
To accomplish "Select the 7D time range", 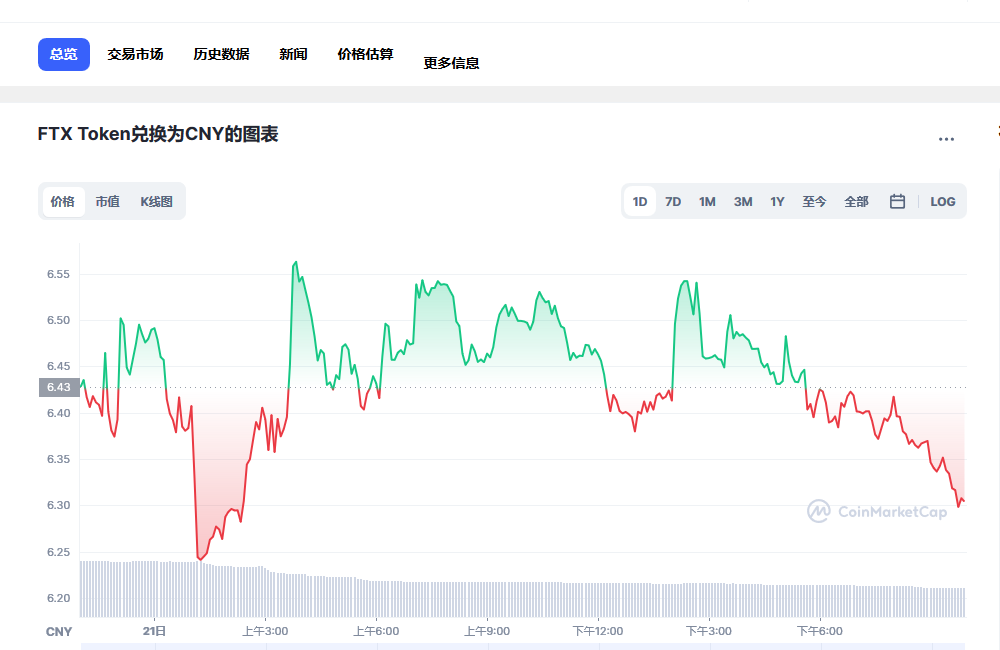I will point(672,200).
